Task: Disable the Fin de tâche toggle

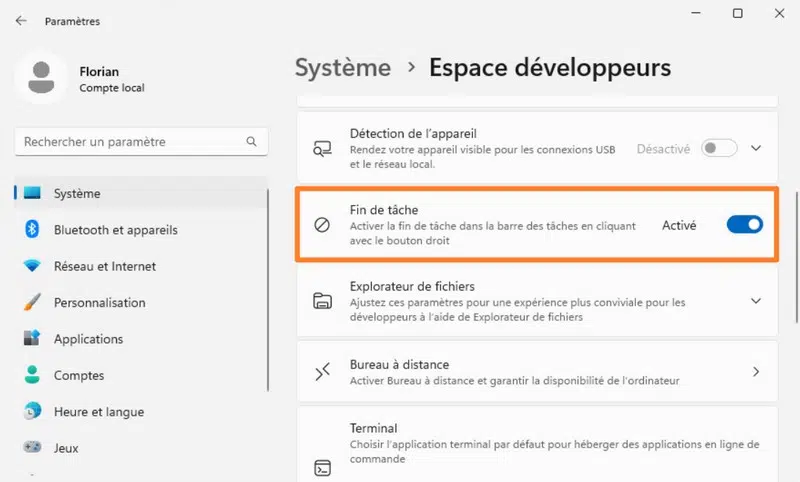Action: tap(744, 225)
